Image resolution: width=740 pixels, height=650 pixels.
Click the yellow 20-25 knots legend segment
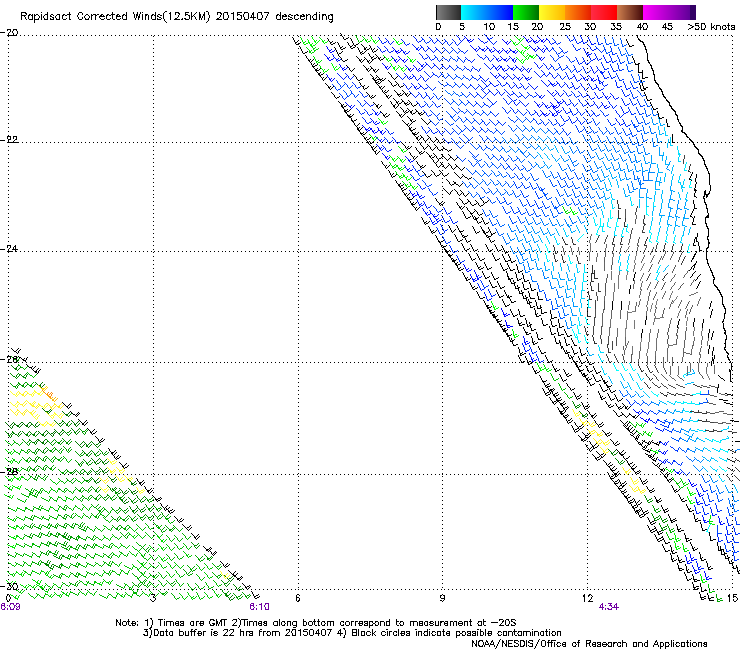[552, 12]
